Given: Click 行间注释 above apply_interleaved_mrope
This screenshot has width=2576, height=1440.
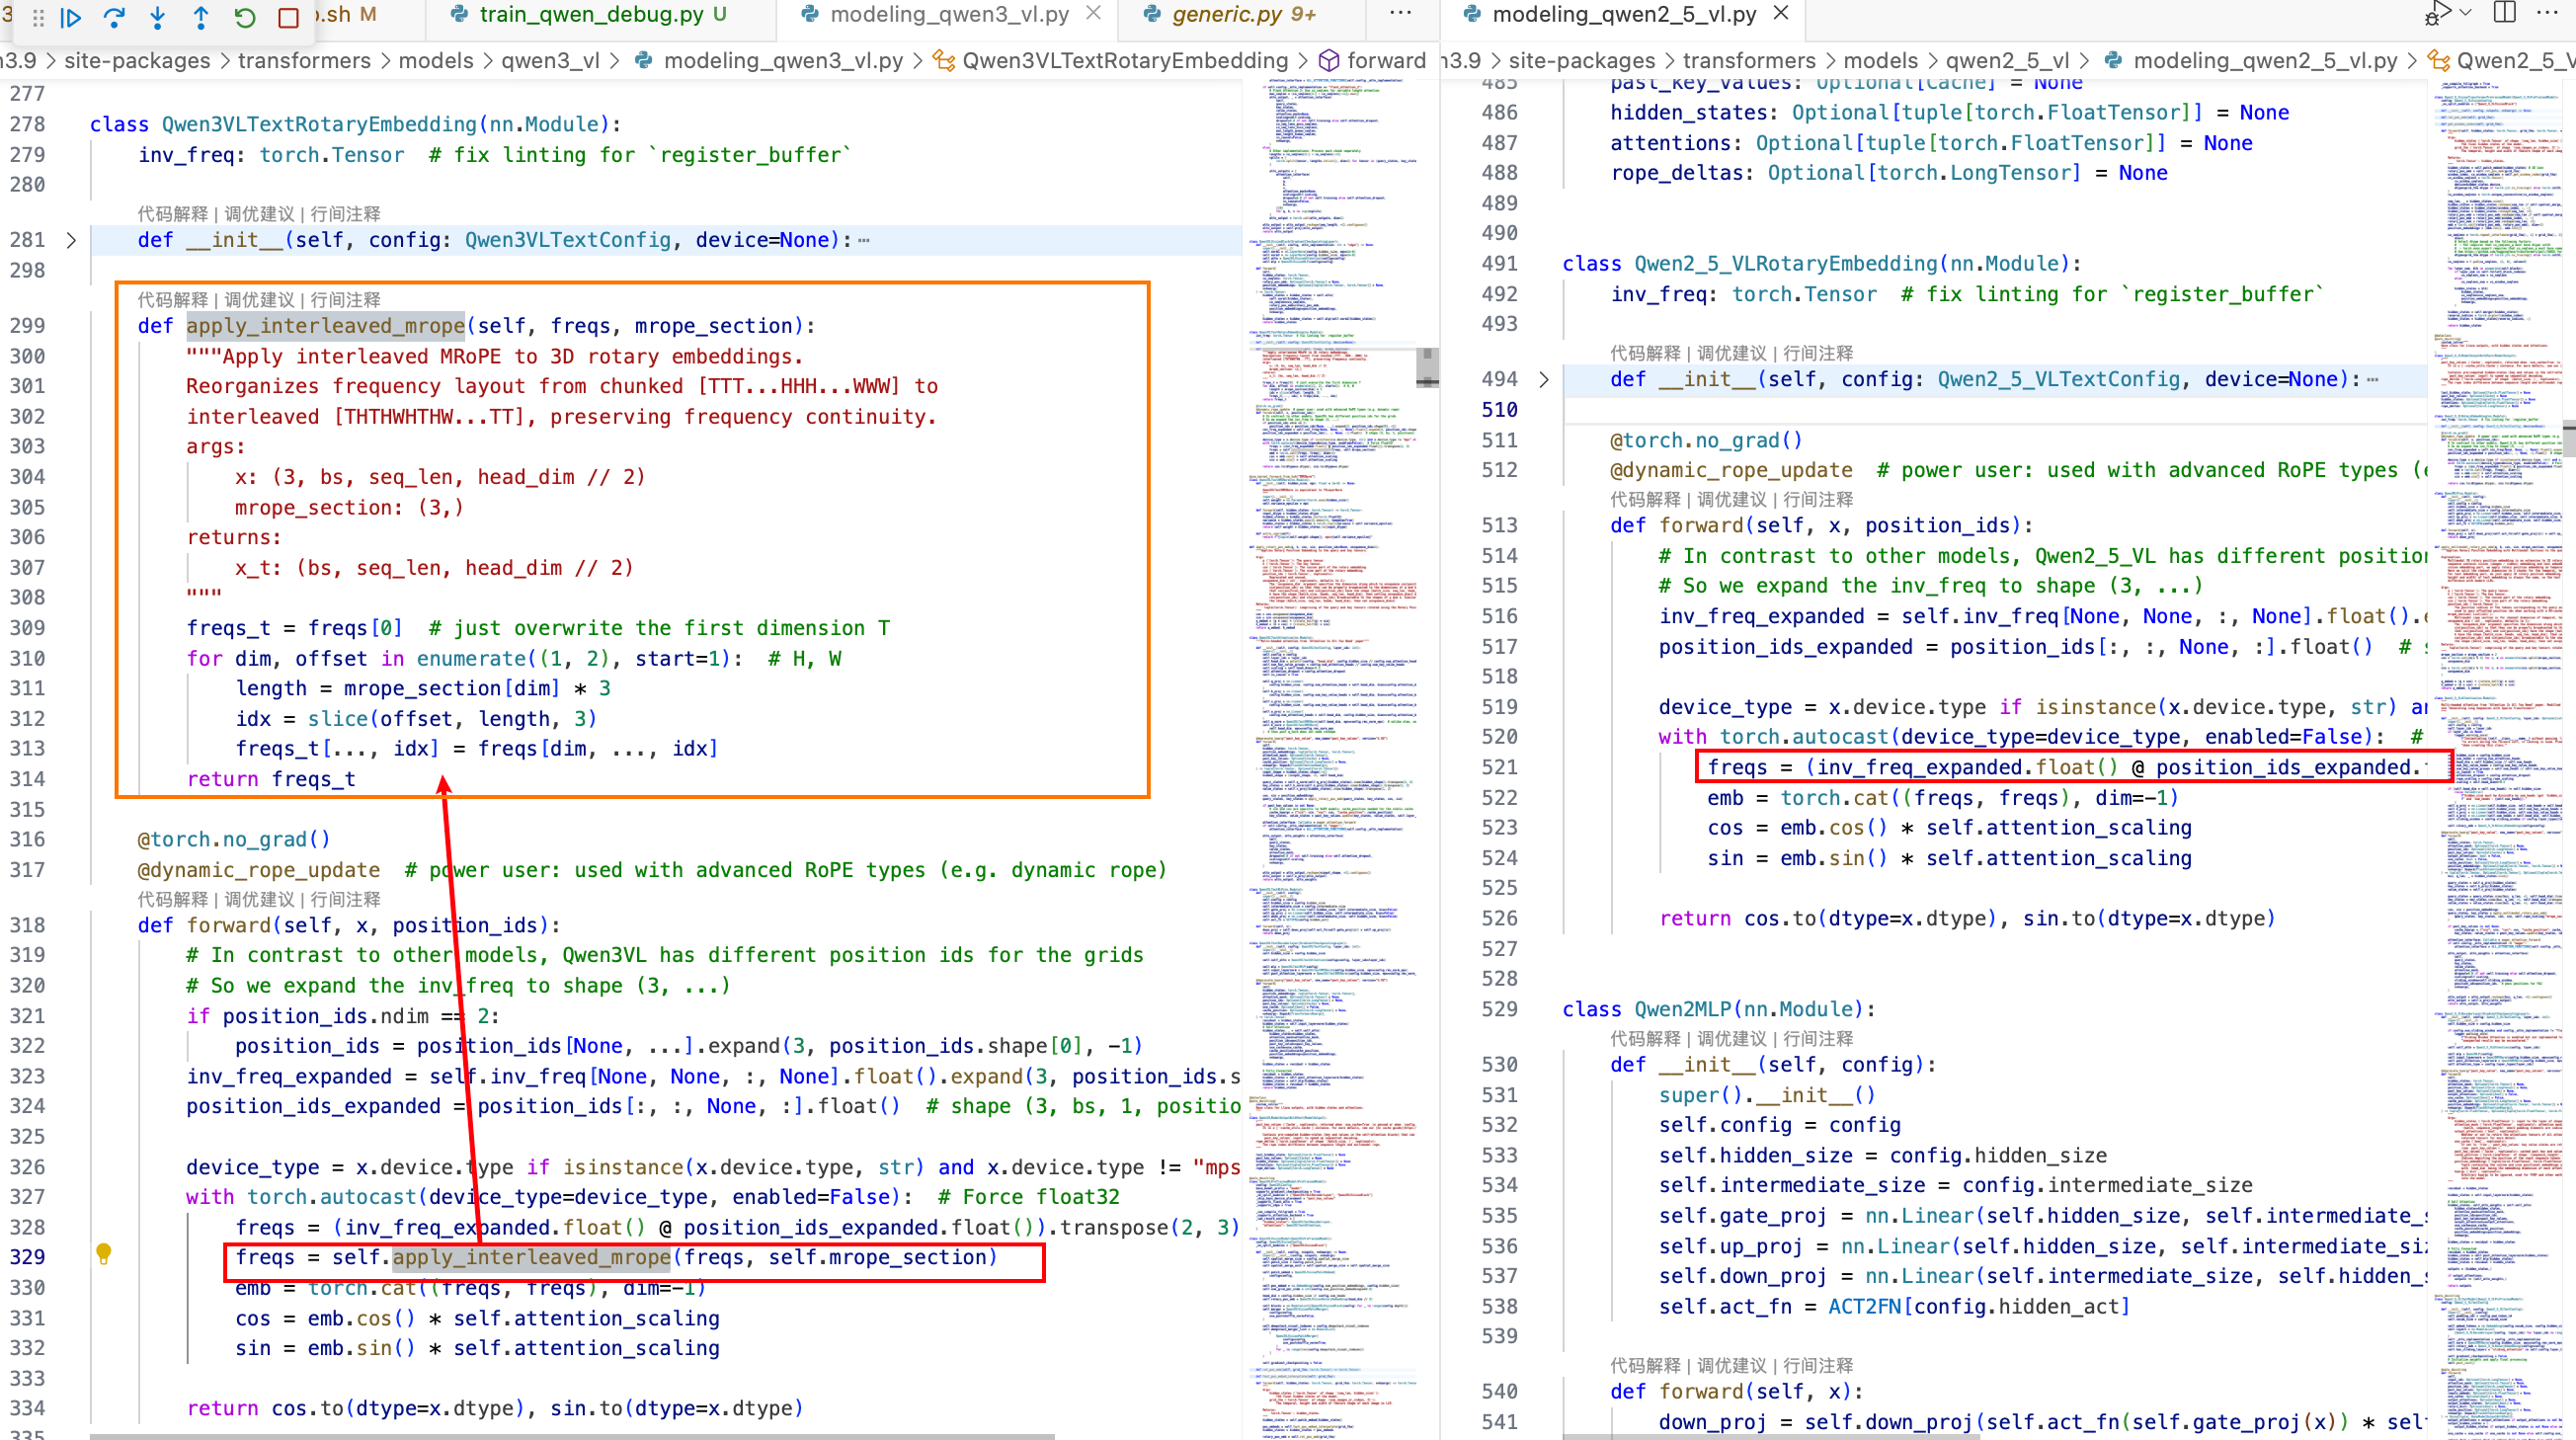Looking at the screenshot, I should tap(345, 300).
